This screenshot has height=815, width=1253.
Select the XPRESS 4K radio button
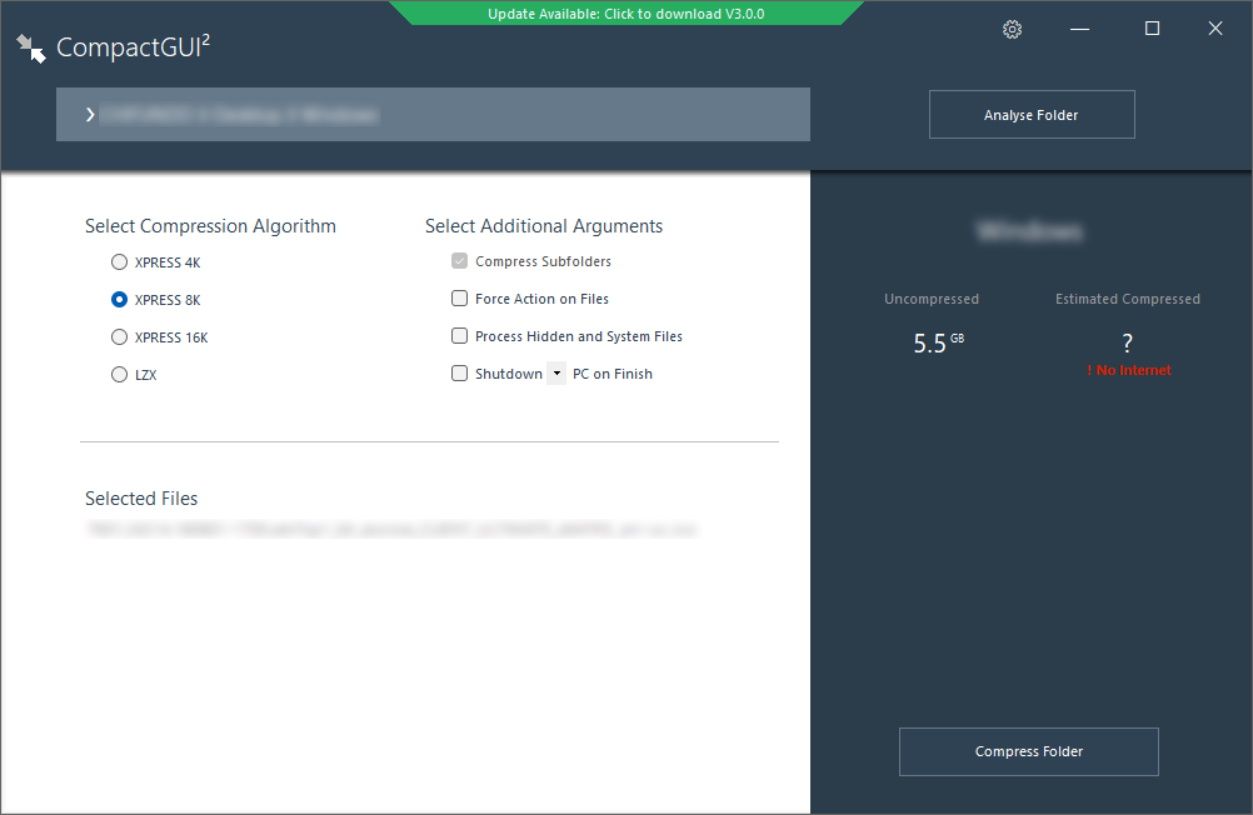coord(119,262)
